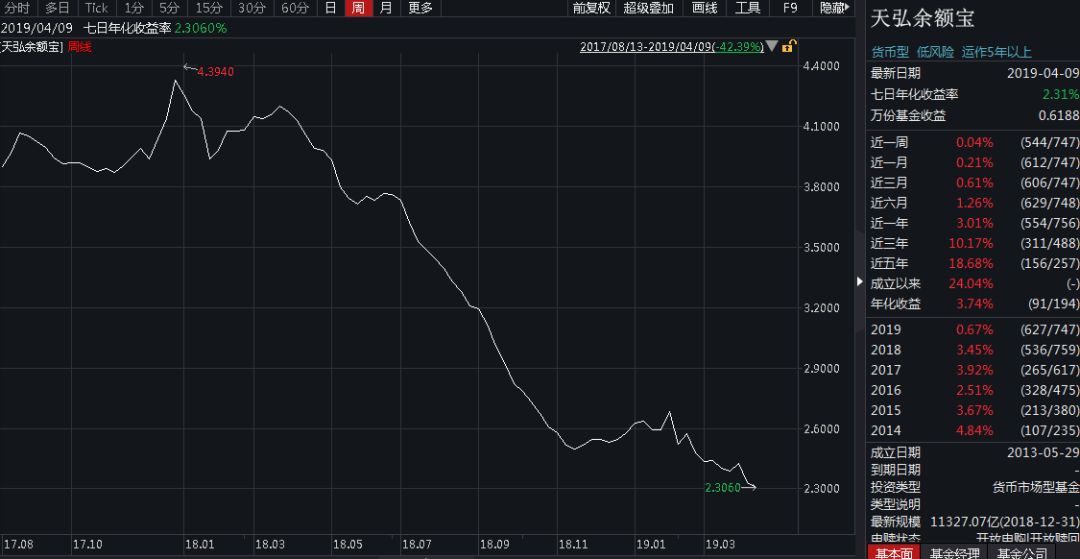1080x559 pixels.
Task: Click the 近一周 0.04% return
Action: coord(974,143)
